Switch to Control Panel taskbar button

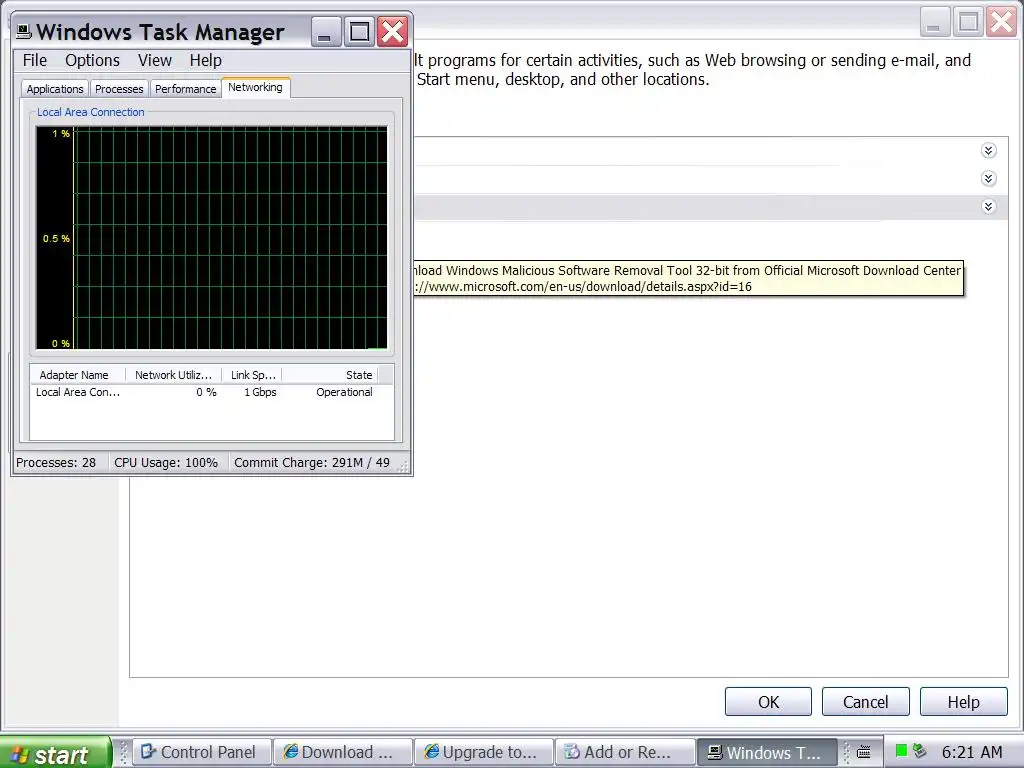click(x=201, y=752)
